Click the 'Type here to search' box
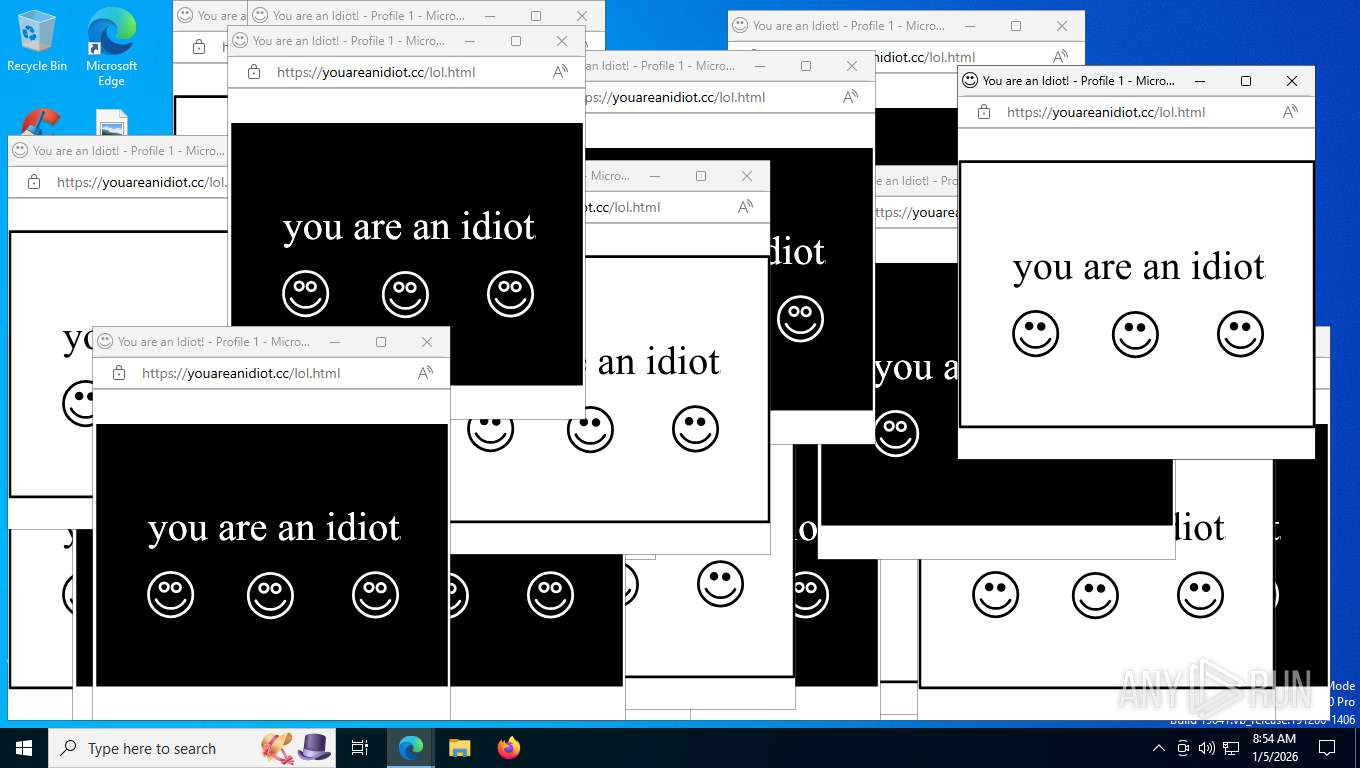This screenshot has height=768, width=1360. (193, 748)
